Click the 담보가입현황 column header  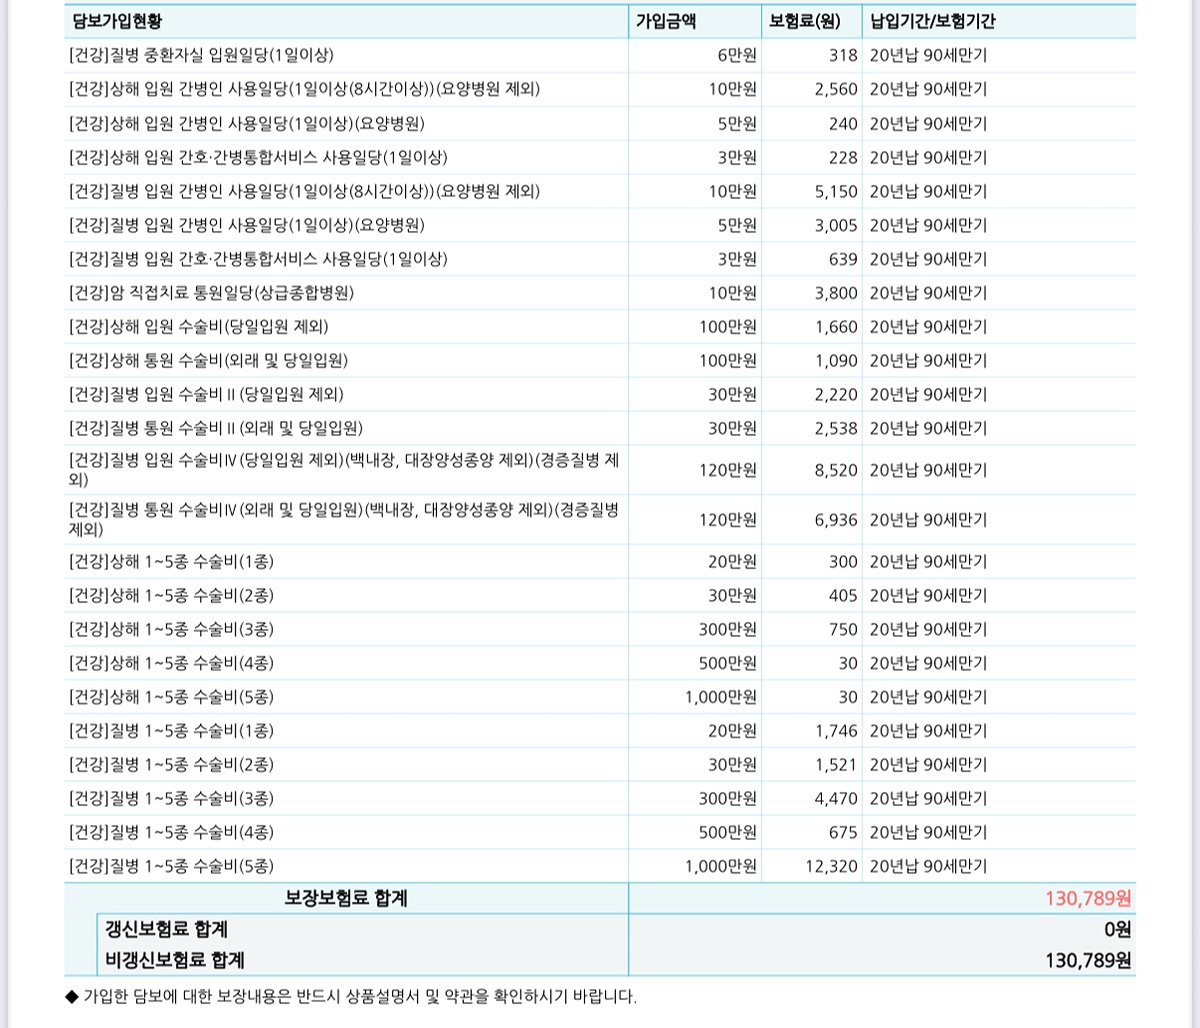[x=116, y=21]
